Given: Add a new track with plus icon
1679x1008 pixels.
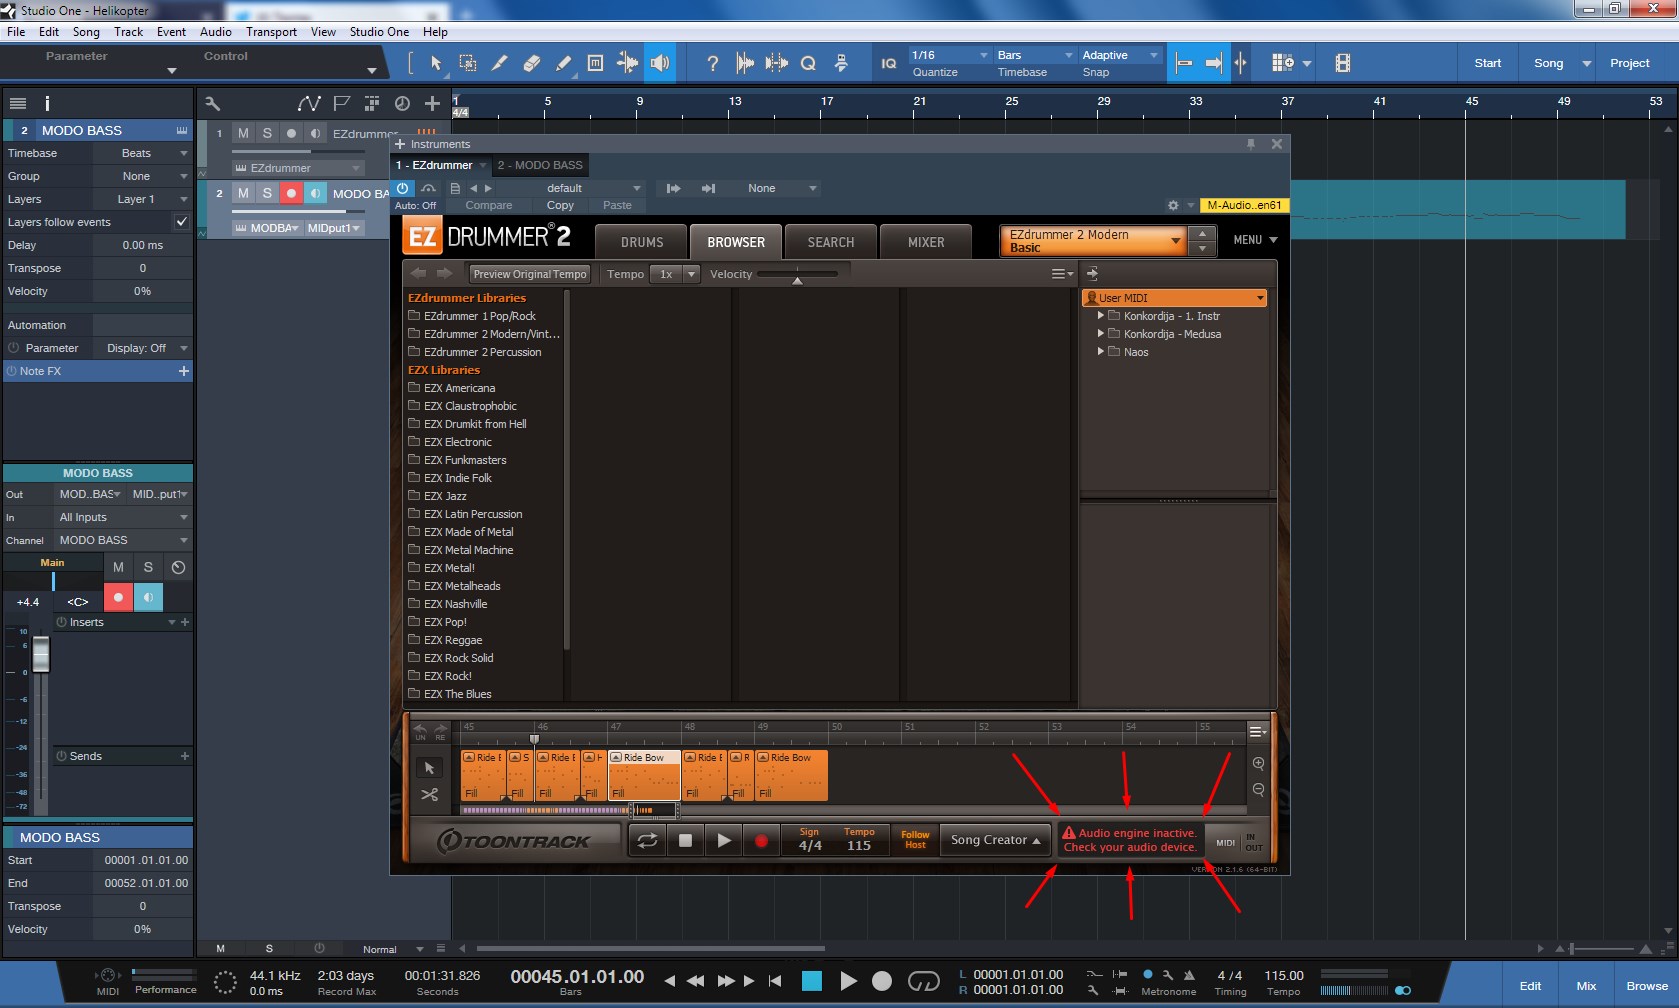Looking at the screenshot, I should pyautogui.click(x=432, y=103).
